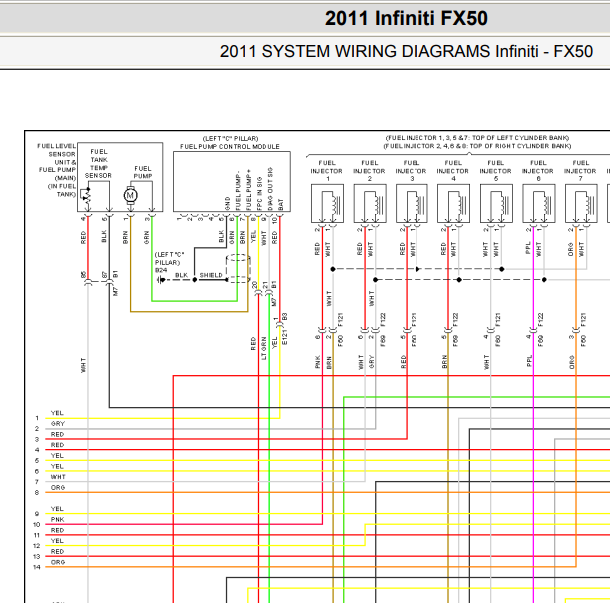Click the 'SHIELD' label on the ground wire

click(211, 275)
